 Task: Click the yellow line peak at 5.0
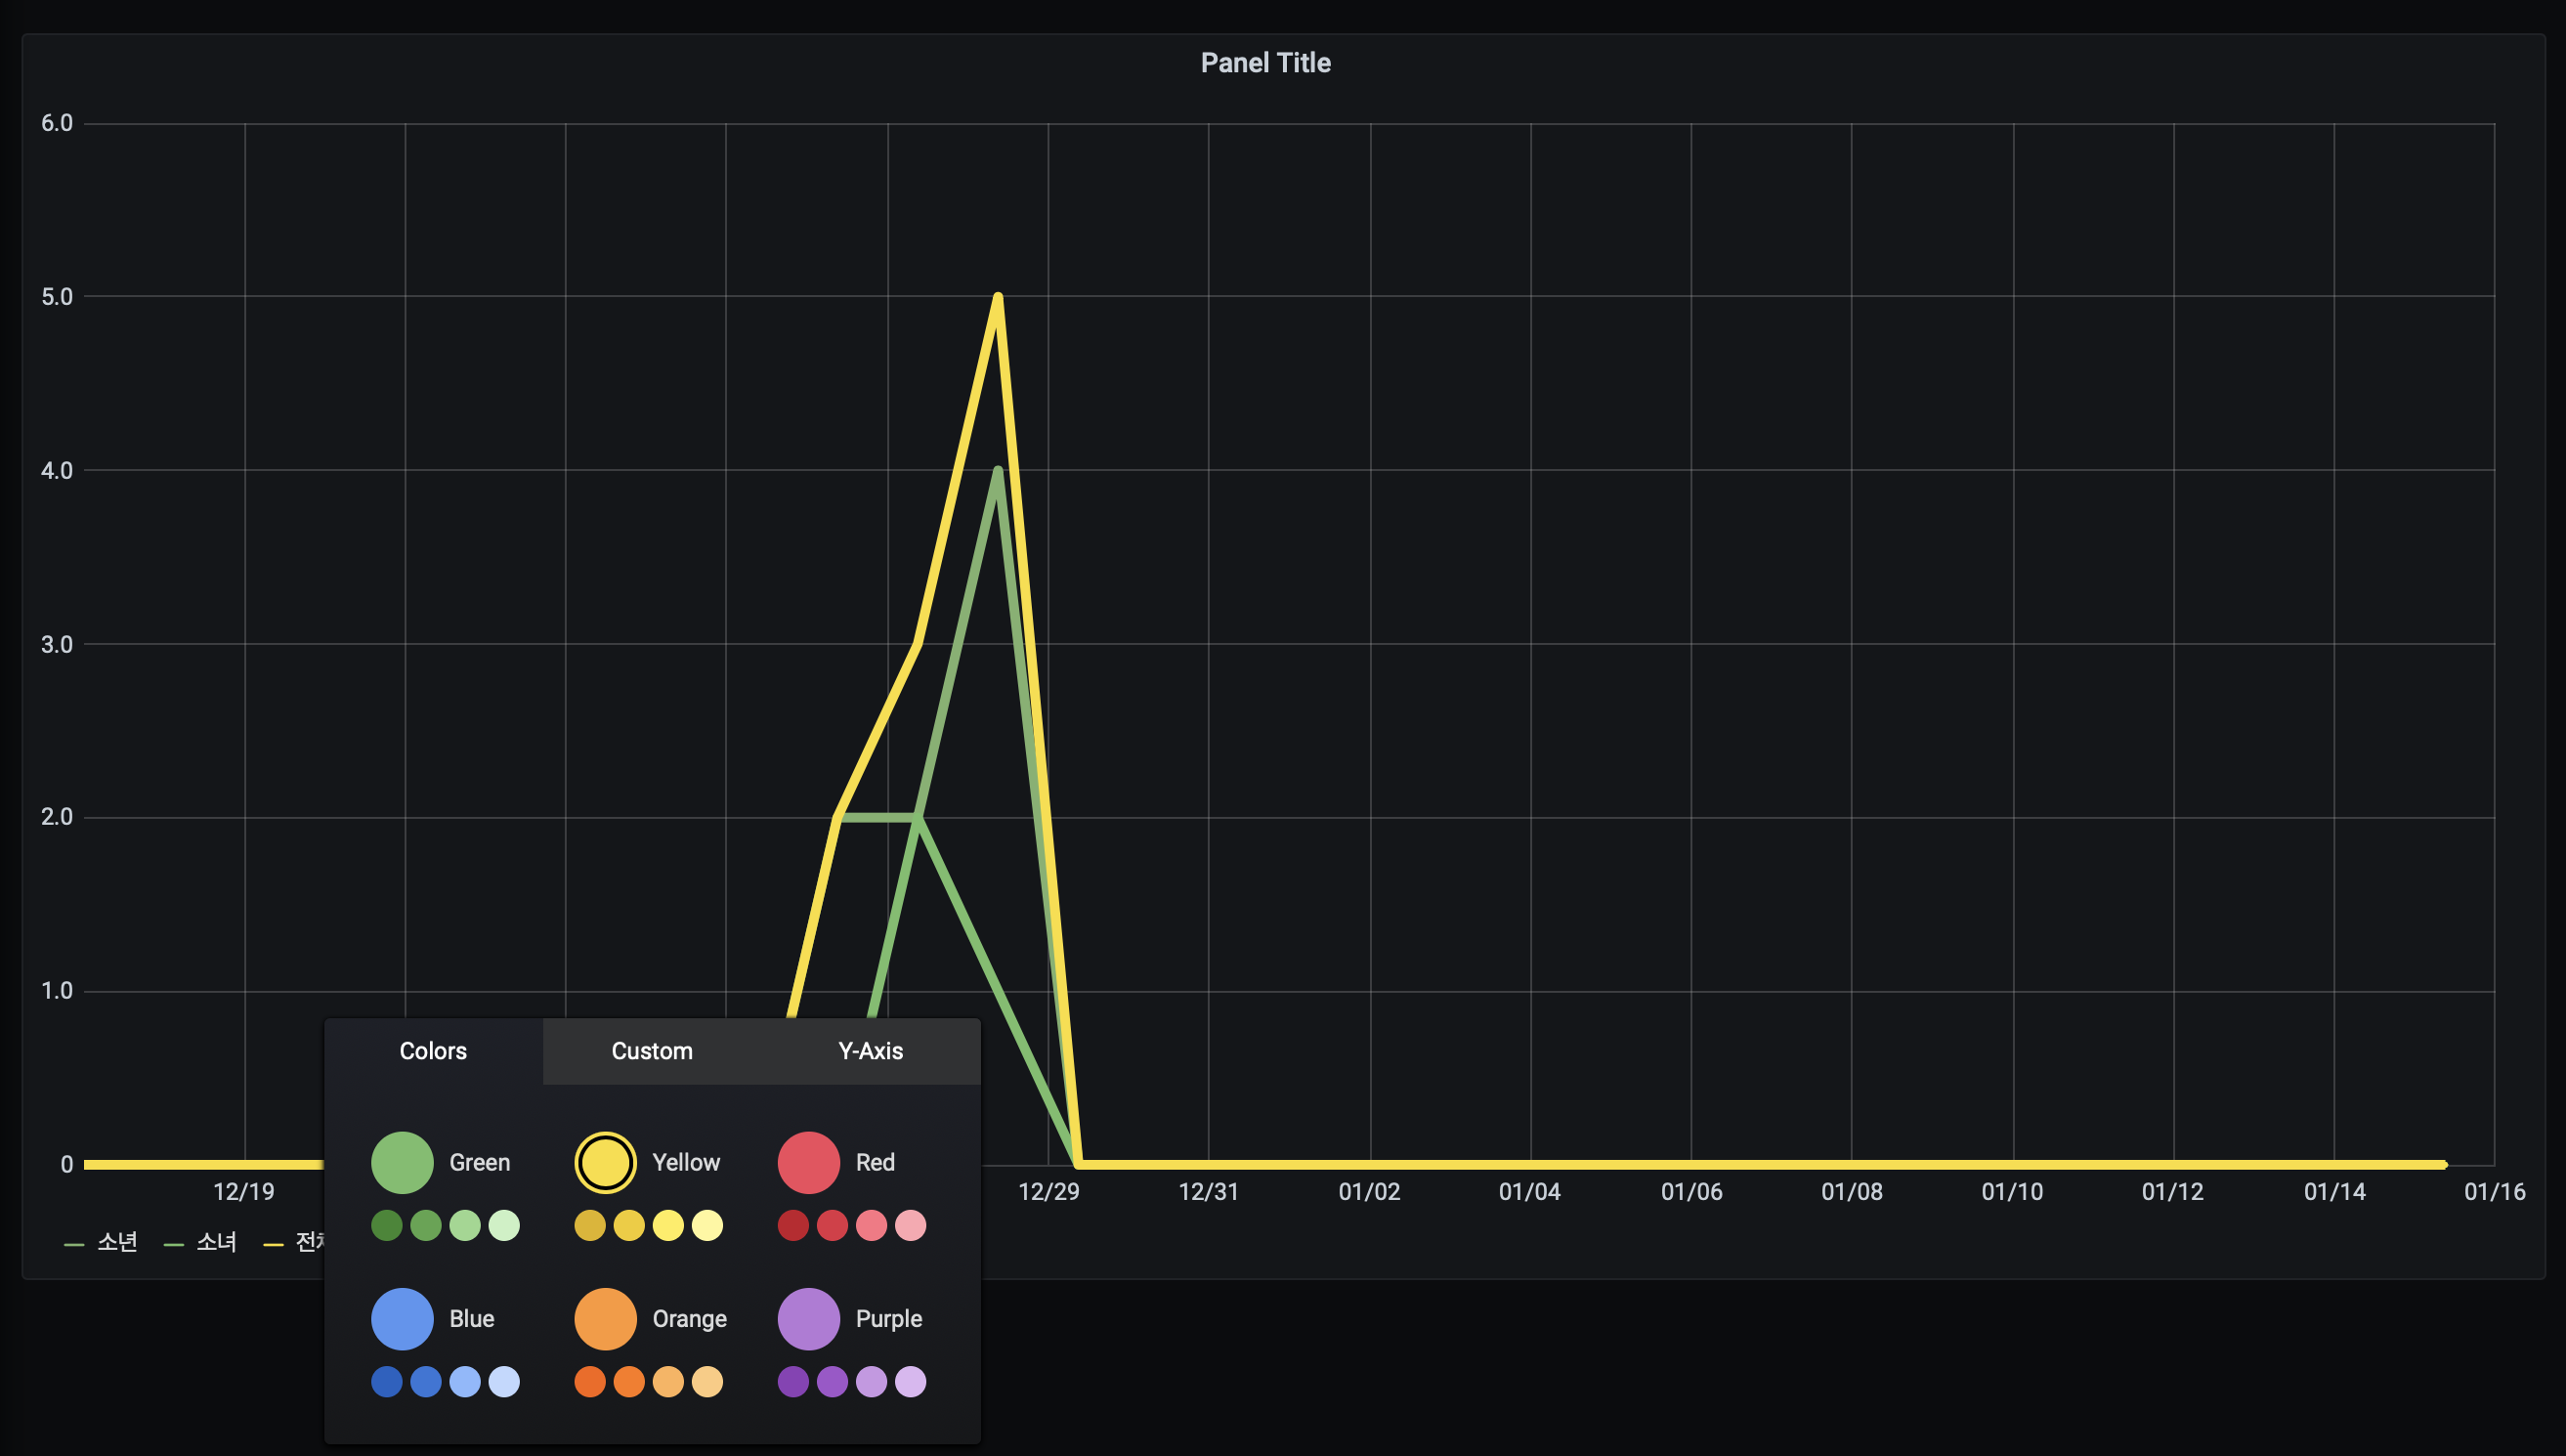(997, 297)
